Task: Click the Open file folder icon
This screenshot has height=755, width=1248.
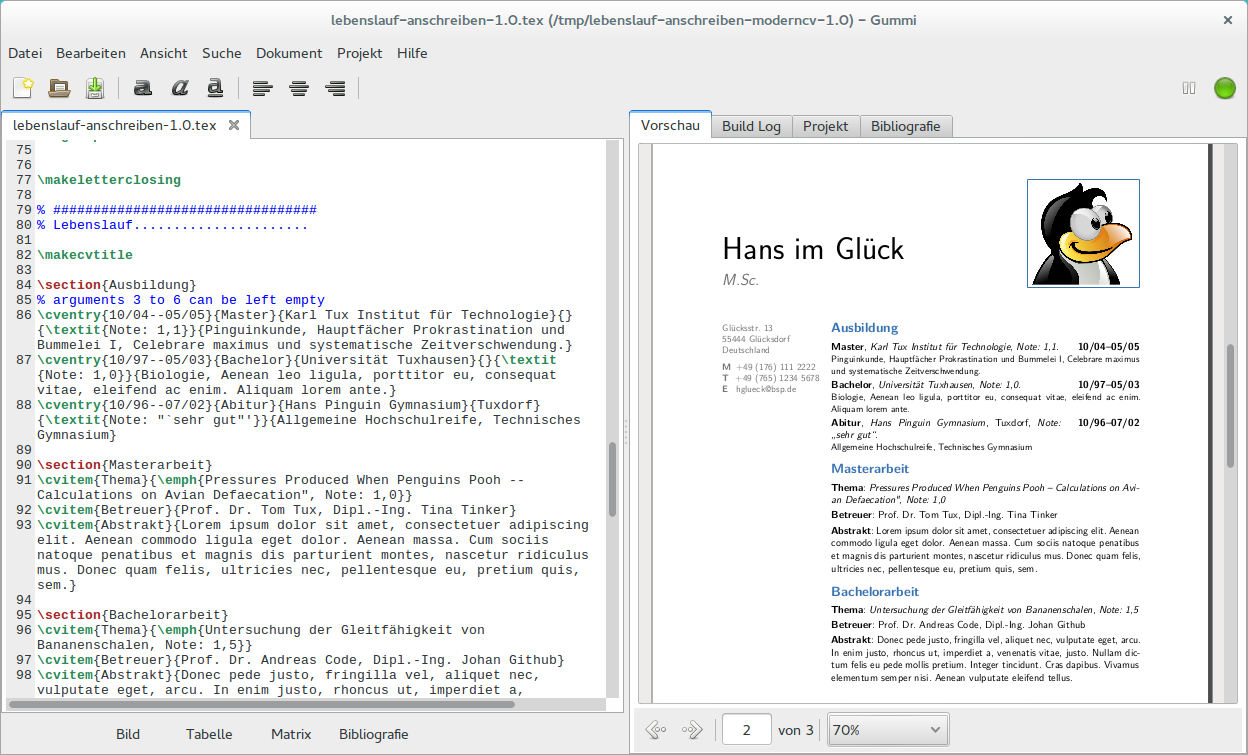Action: [x=59, y=88]
